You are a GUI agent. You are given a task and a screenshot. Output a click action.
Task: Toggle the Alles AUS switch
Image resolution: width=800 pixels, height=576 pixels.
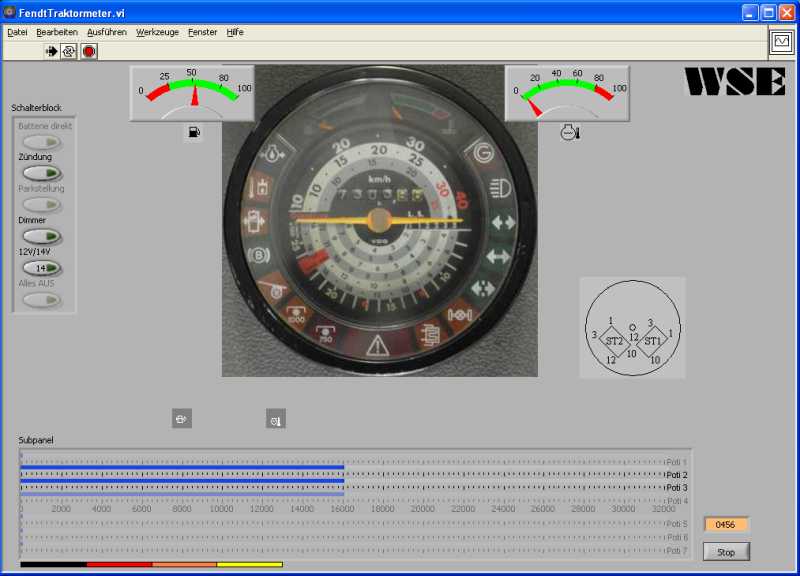[42, 299]
